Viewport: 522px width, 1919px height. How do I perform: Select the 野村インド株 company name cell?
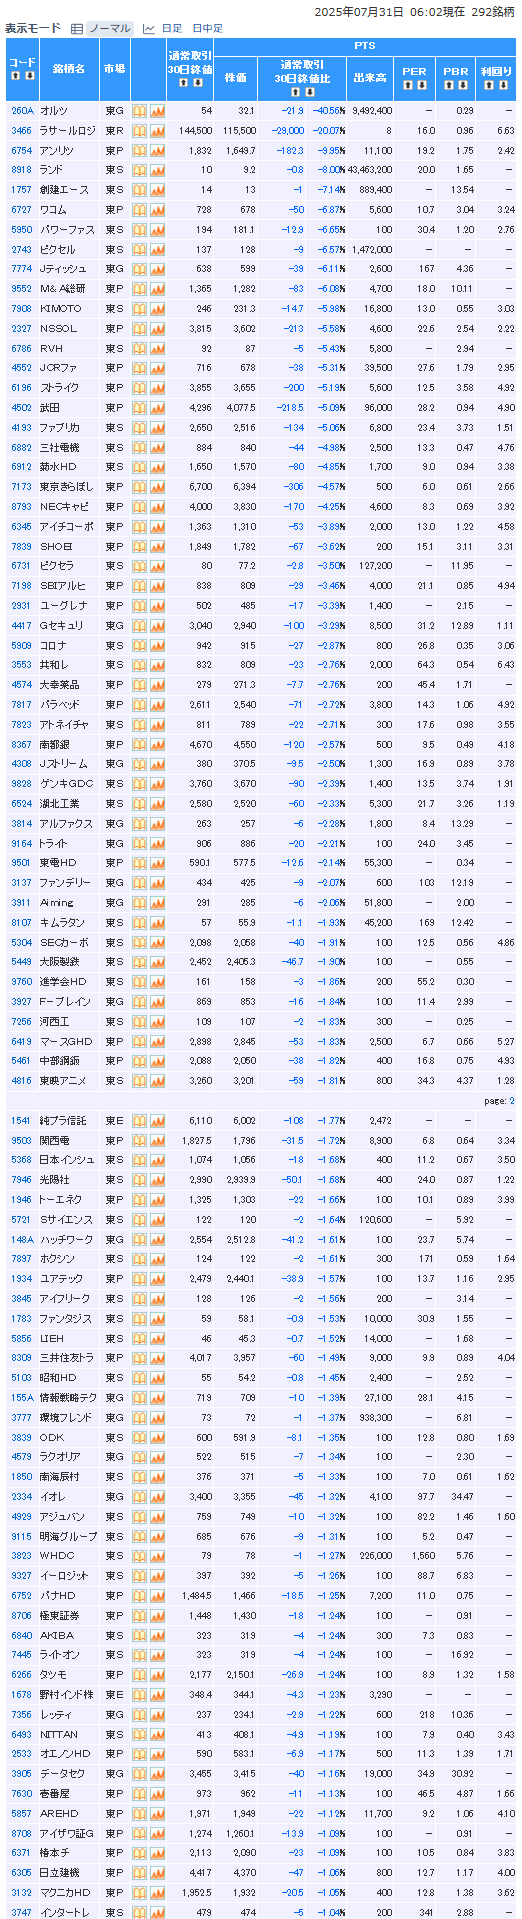[68, 1695]
